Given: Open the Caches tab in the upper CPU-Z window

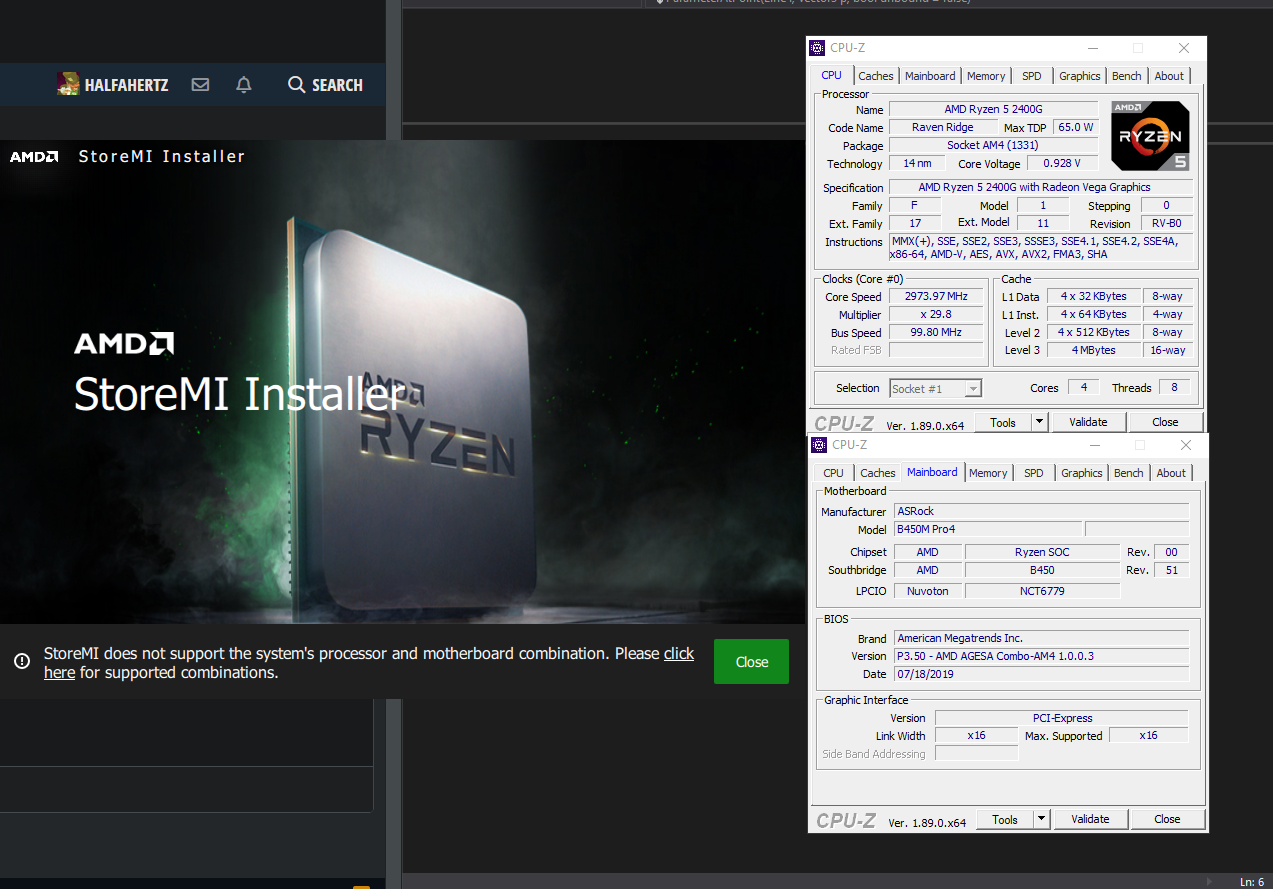Looking at the screenshot, I should (876, 76).
